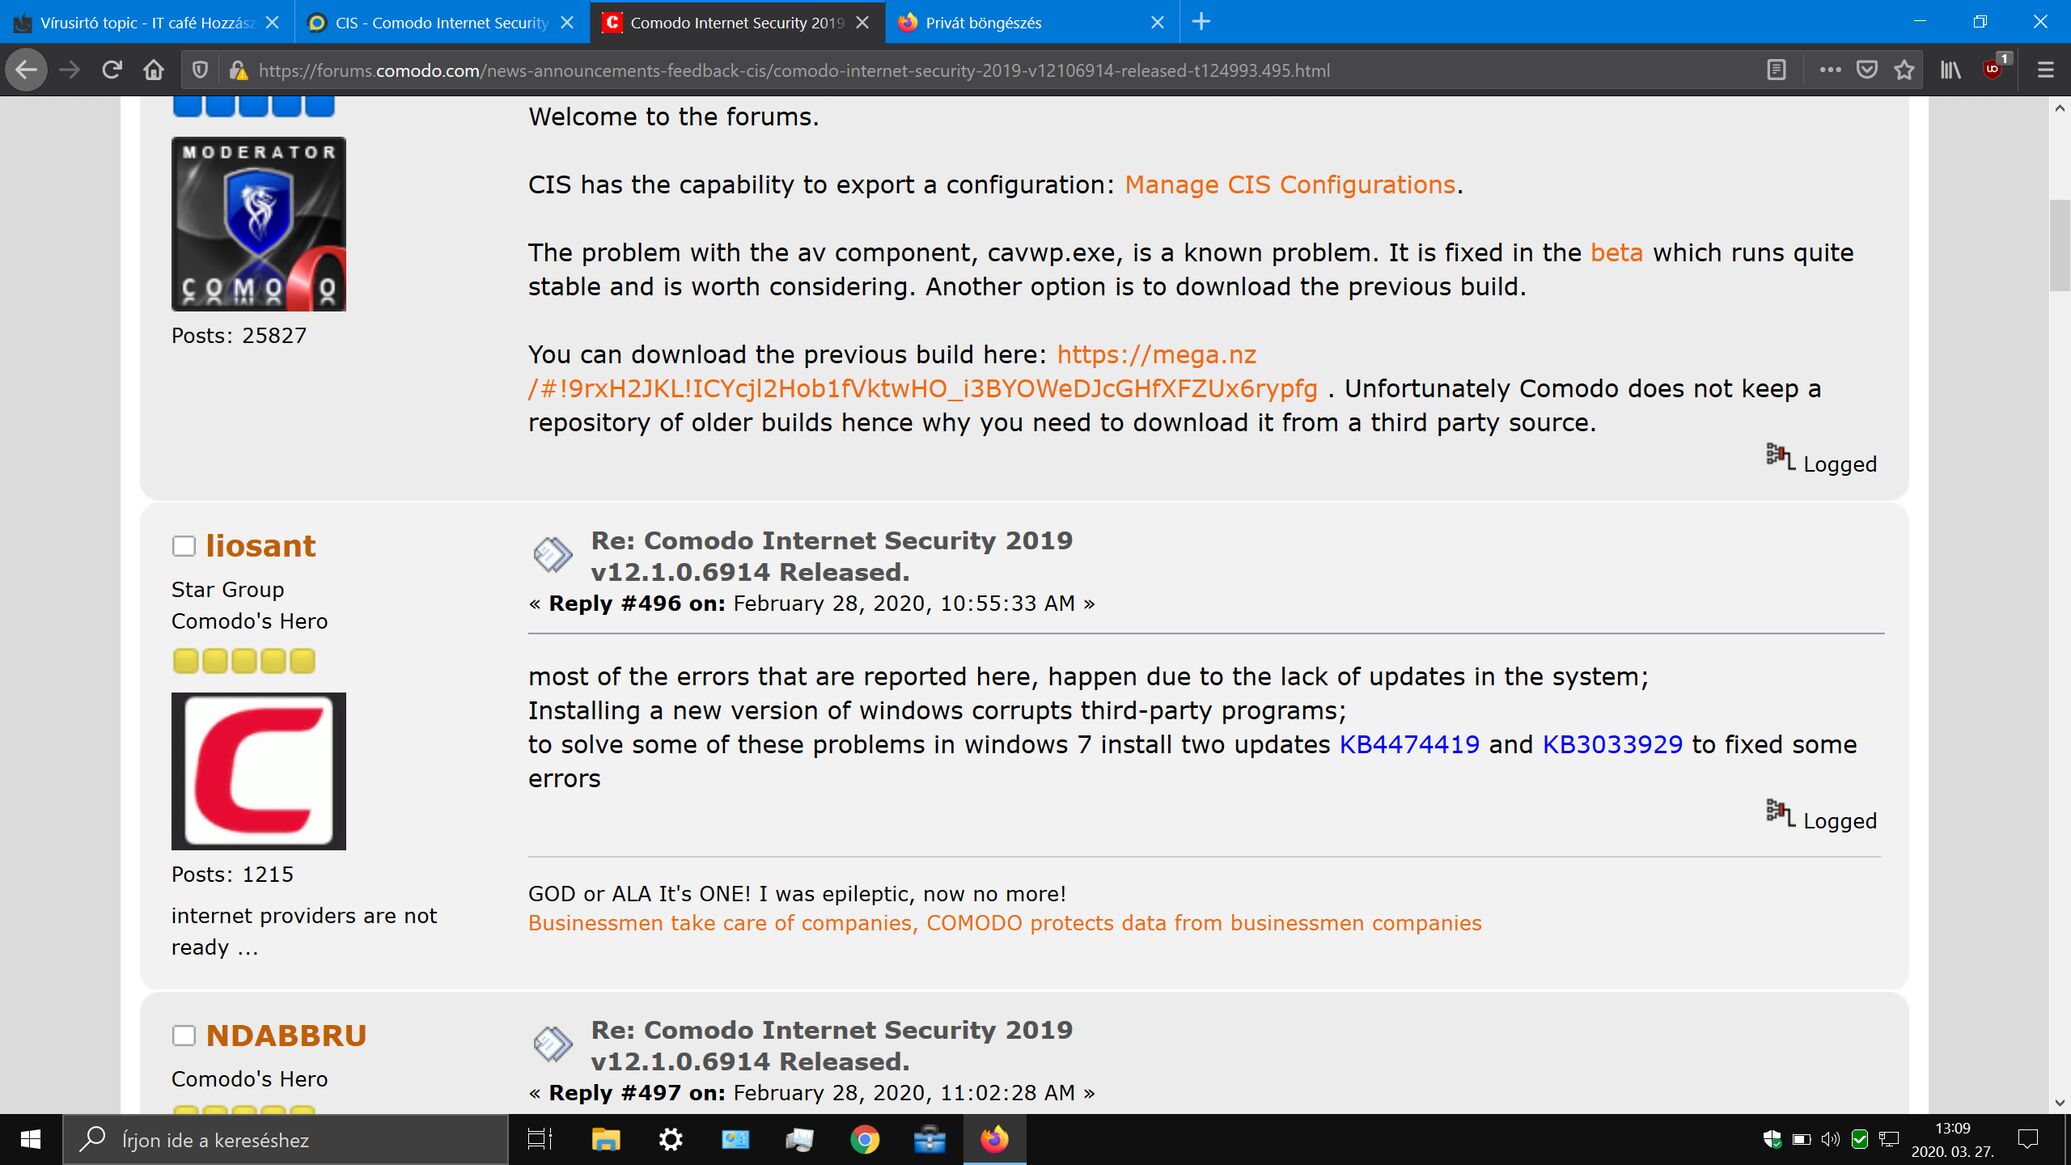Click the Windows taskbar search box
This screenshot has width=2071, height=1165.
[x=286, y=1139]
